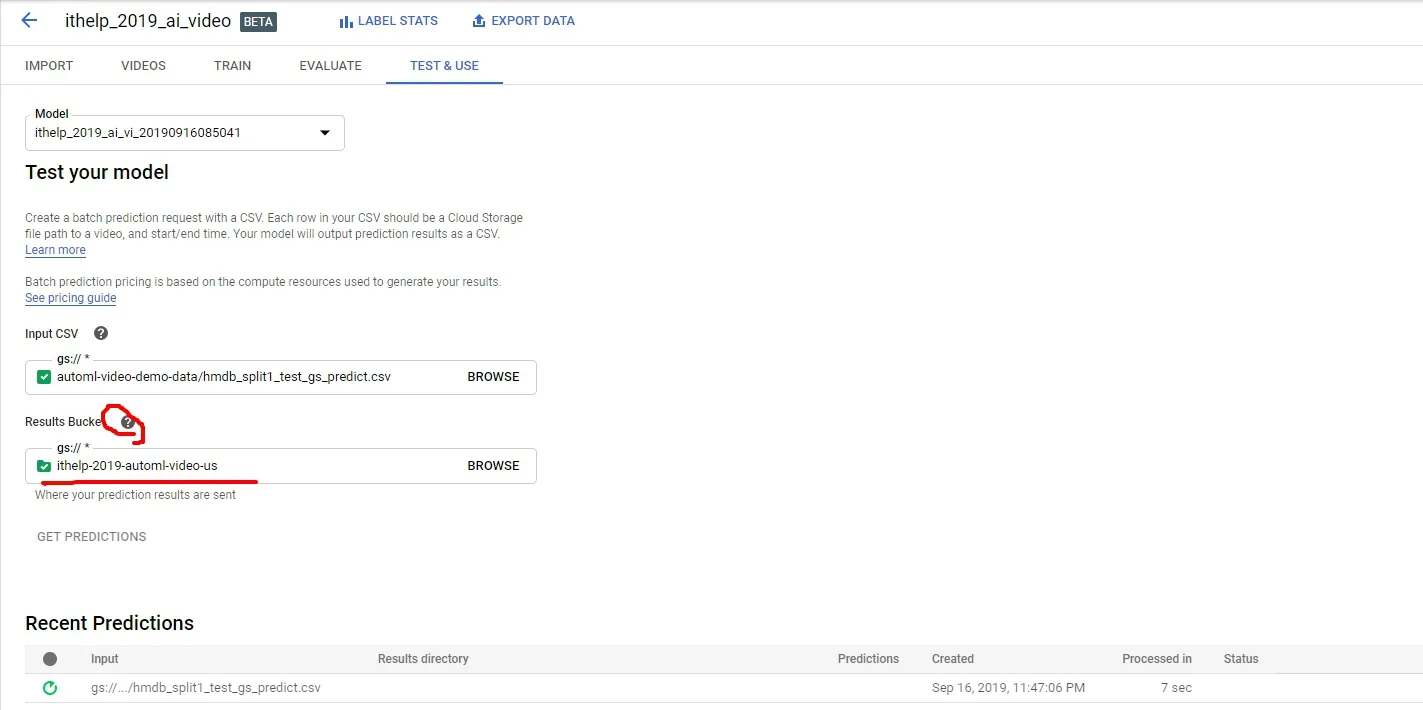Click the Input CSV help question icon

point(100,333)
